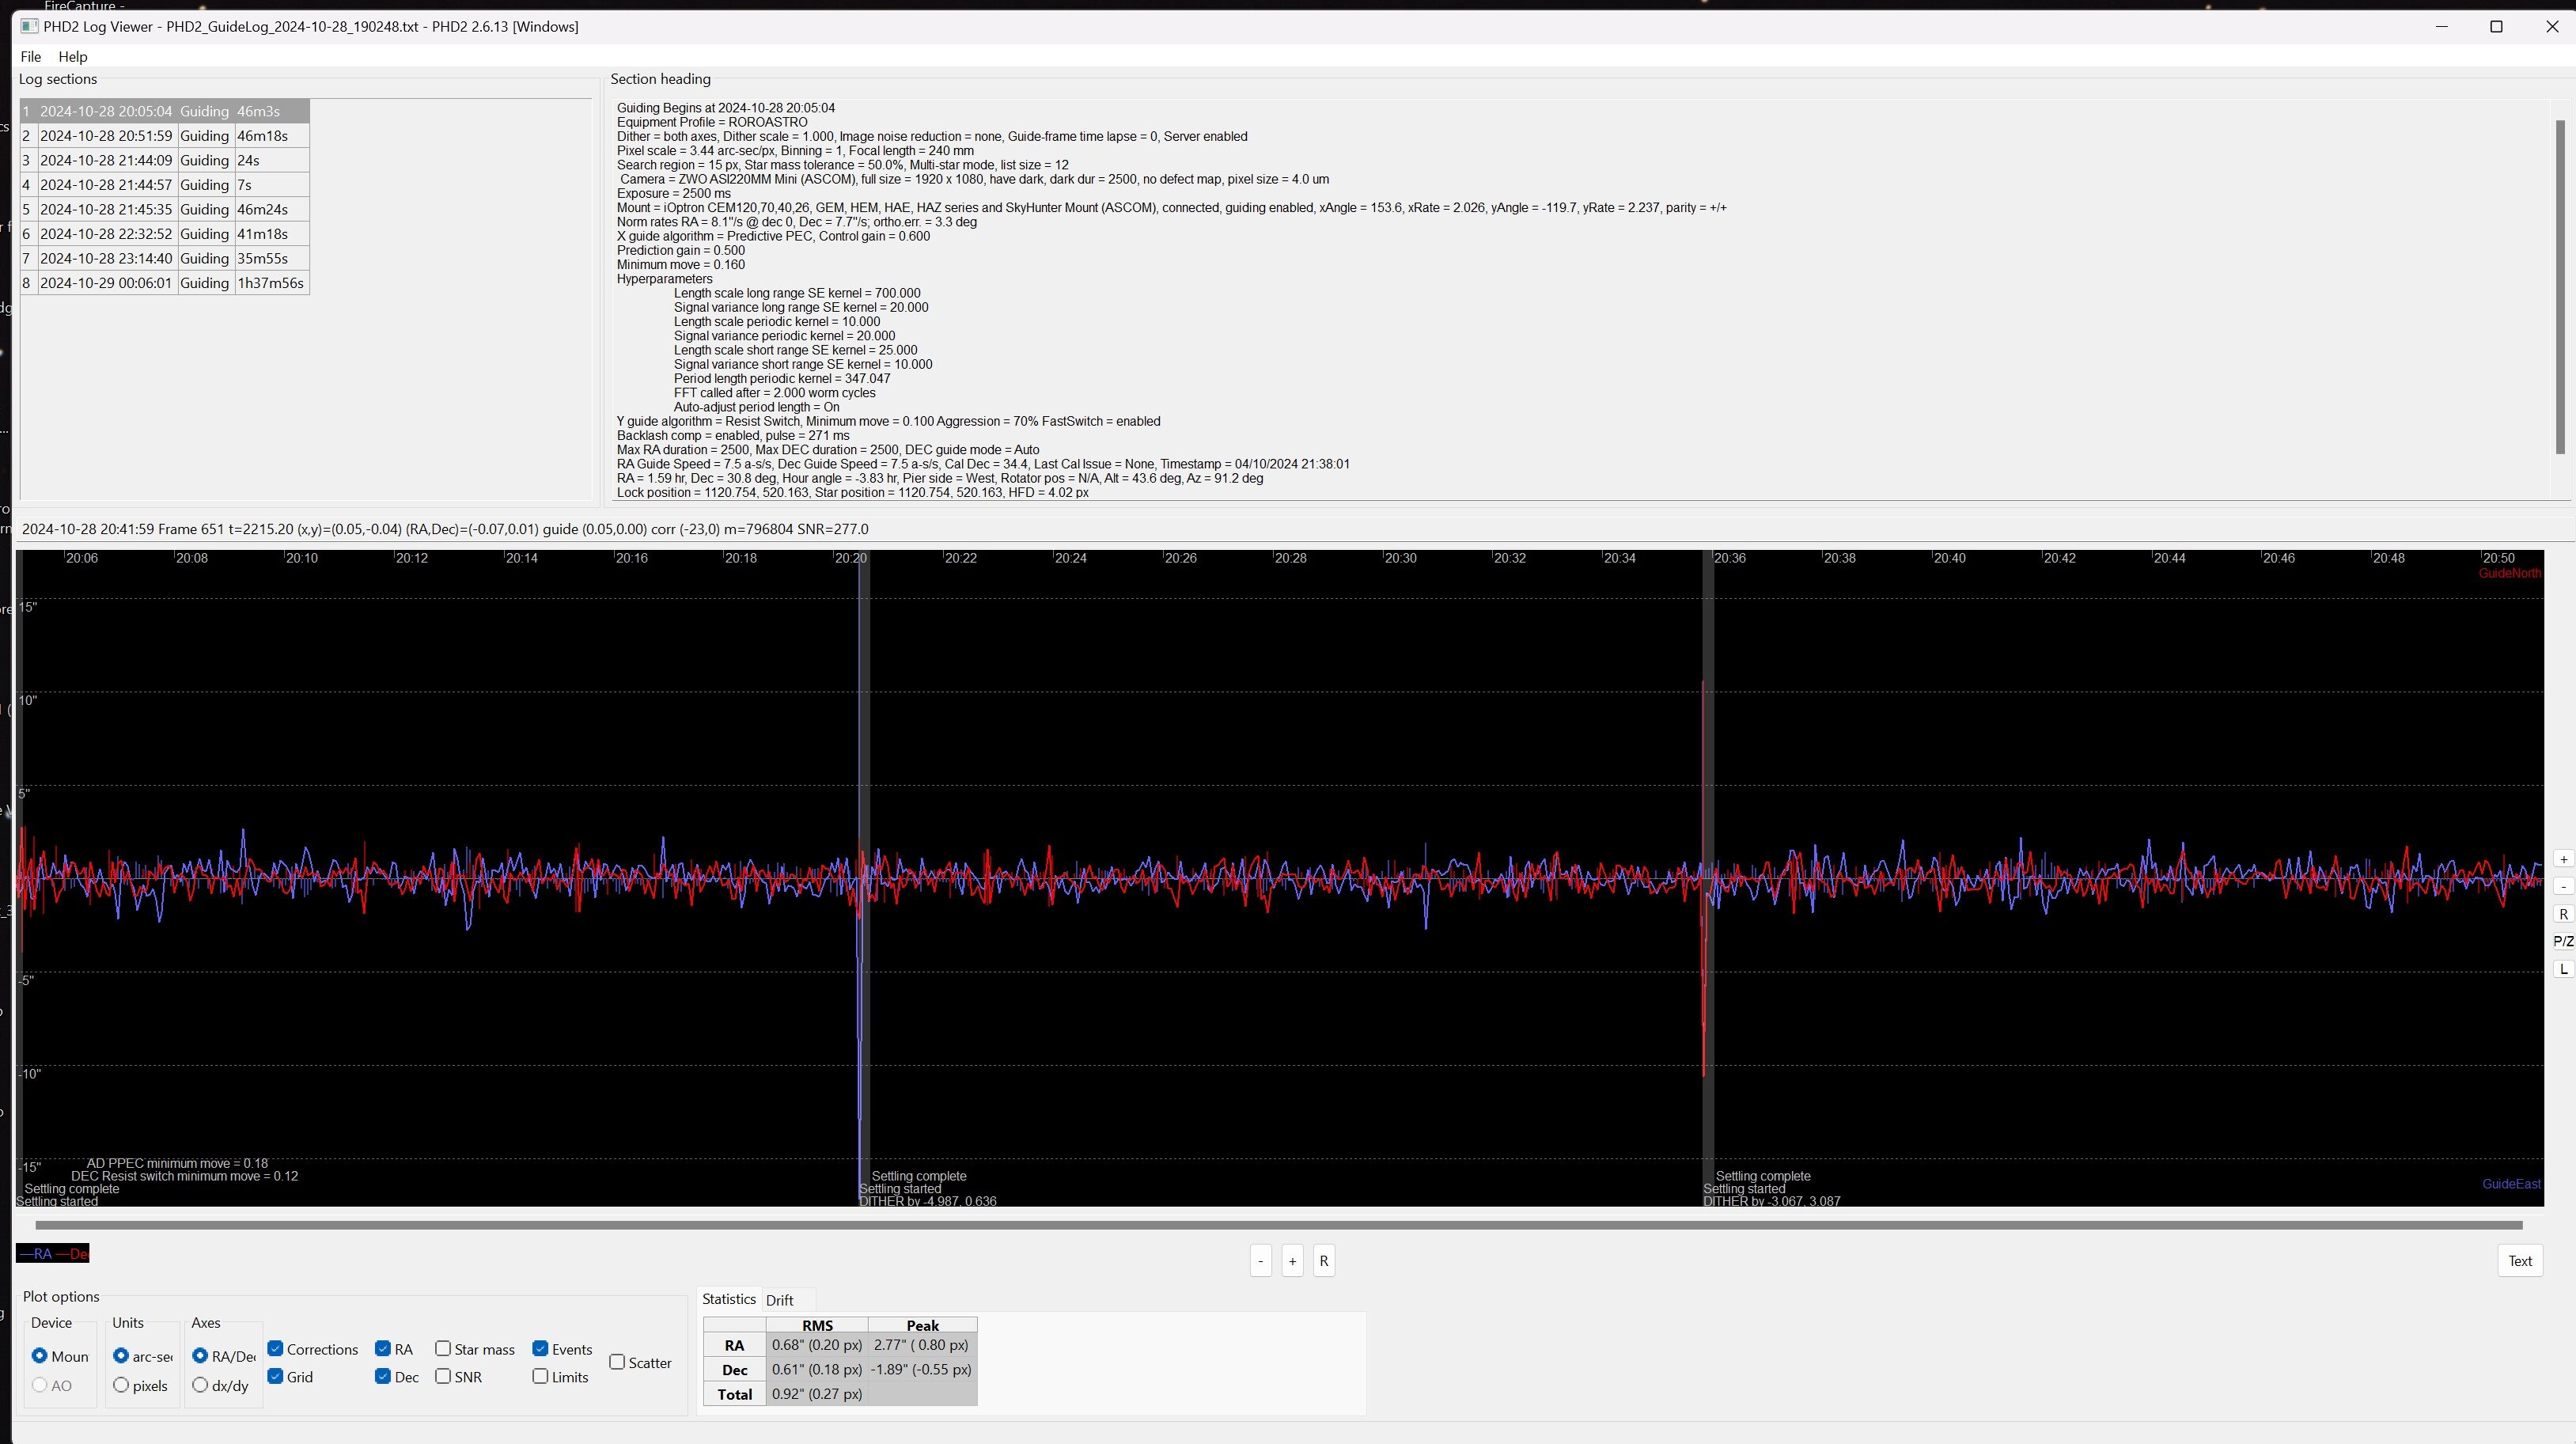This screenshot has height=1444, width=2576.
Task: Click the graph horizontal scrollbar
Action: (1278, 1224)
